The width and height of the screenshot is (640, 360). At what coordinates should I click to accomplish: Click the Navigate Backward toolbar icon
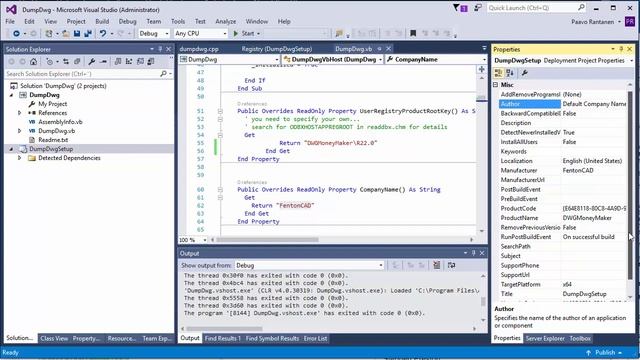tap(16, 33)
